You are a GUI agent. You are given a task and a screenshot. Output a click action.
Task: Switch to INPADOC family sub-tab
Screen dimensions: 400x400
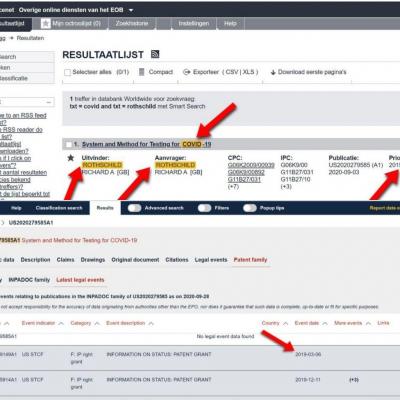click(29, 280)
